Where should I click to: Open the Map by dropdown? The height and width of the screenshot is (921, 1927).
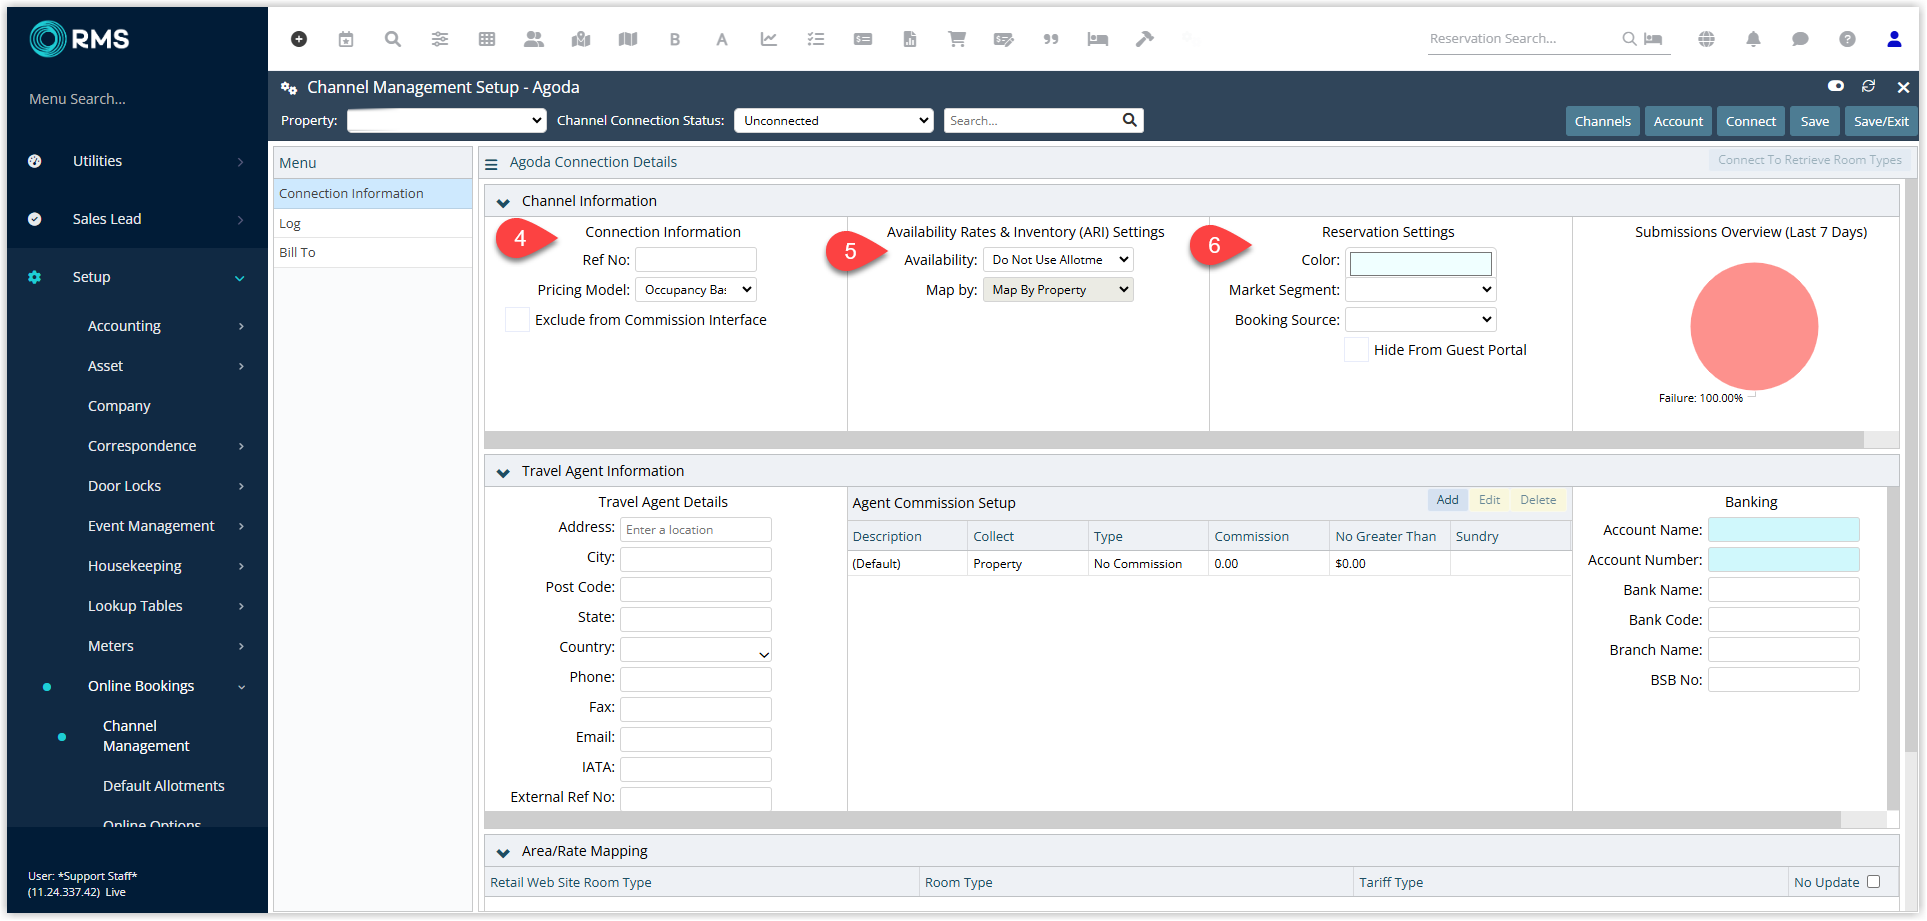[x=1058, y=290]
